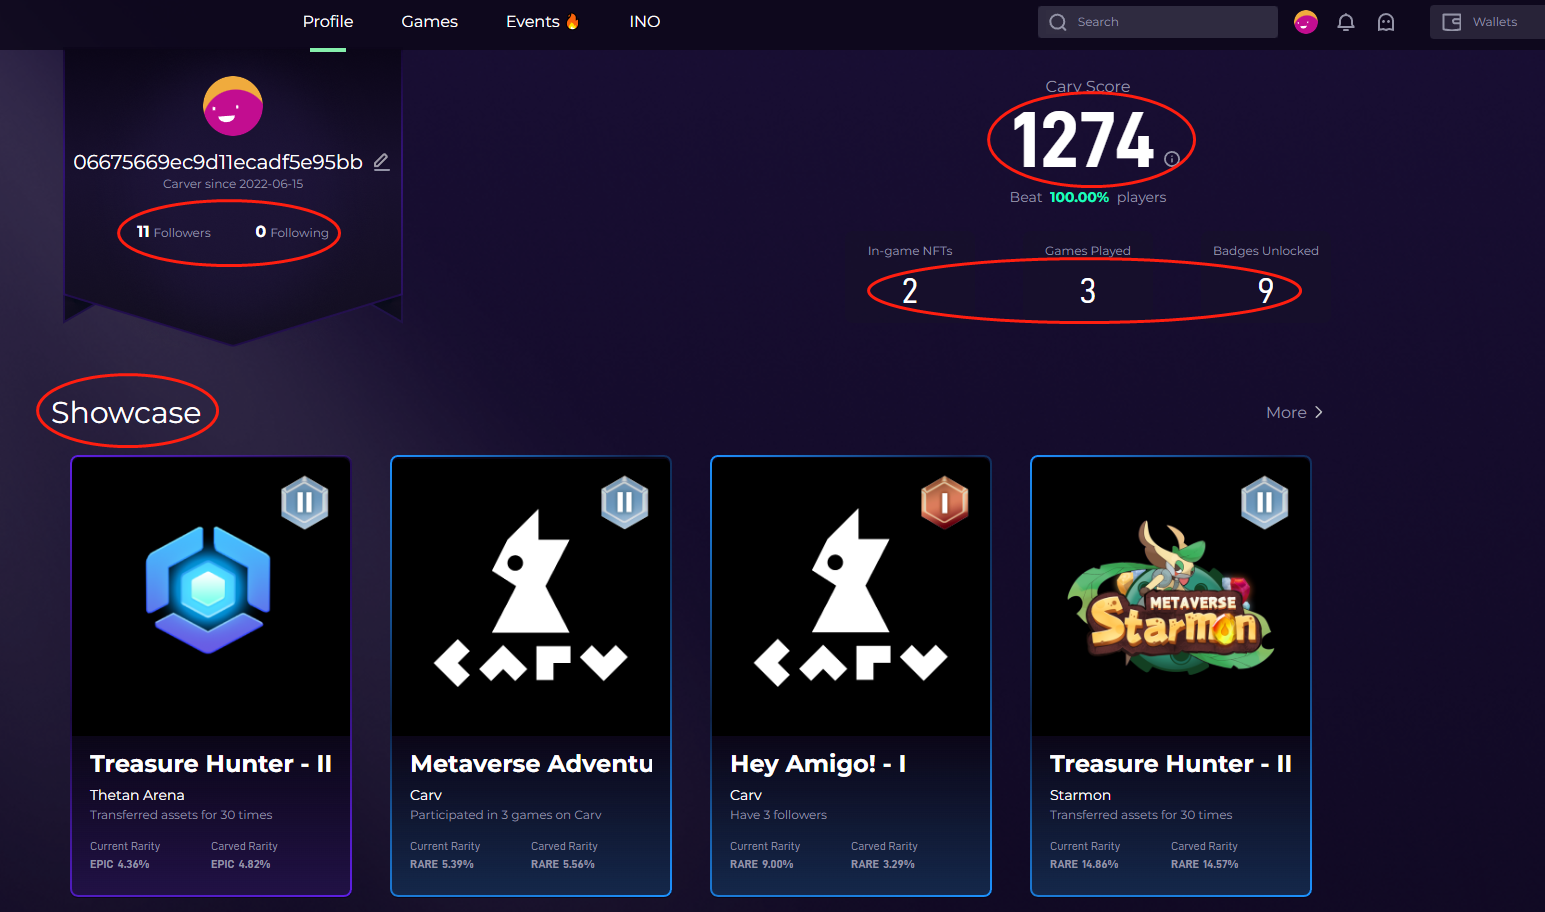Click tier II badge on Metaverse Adventure card
Viewport: 1545px width, 912px height.
click(624, 502)
